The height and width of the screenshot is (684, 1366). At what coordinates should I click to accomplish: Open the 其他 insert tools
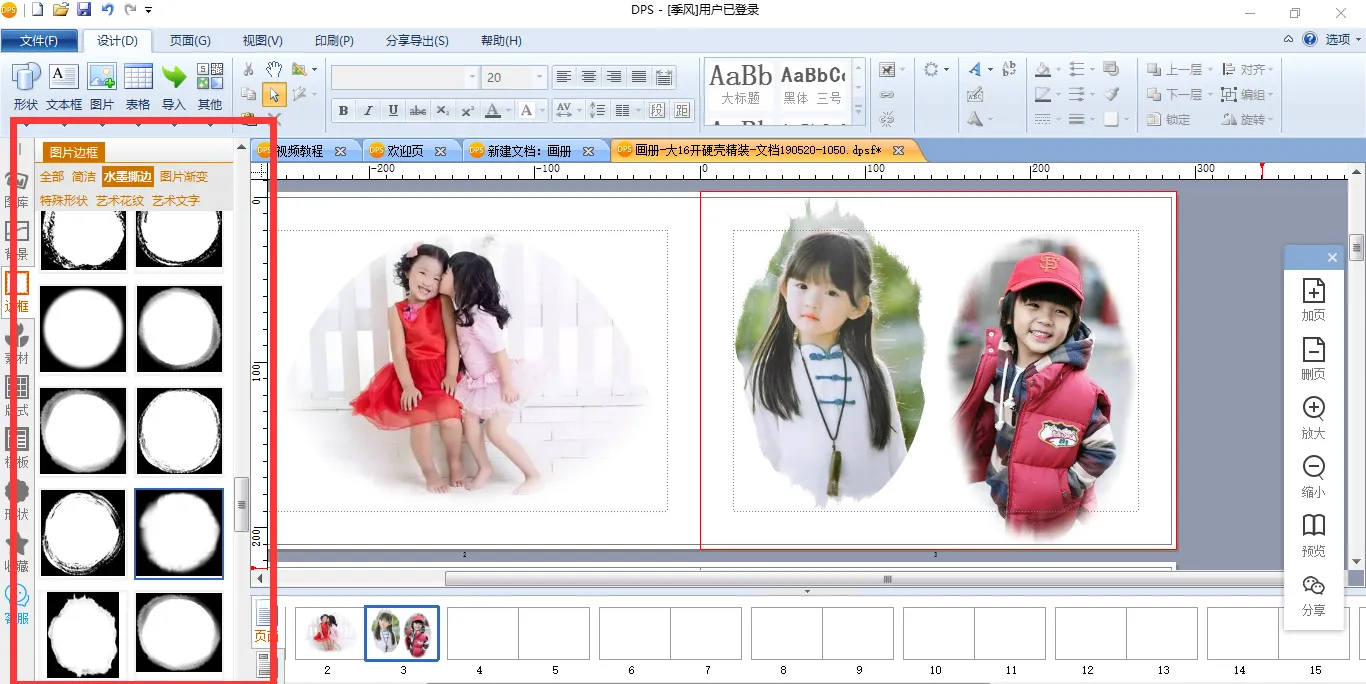[x=210, y=85]
